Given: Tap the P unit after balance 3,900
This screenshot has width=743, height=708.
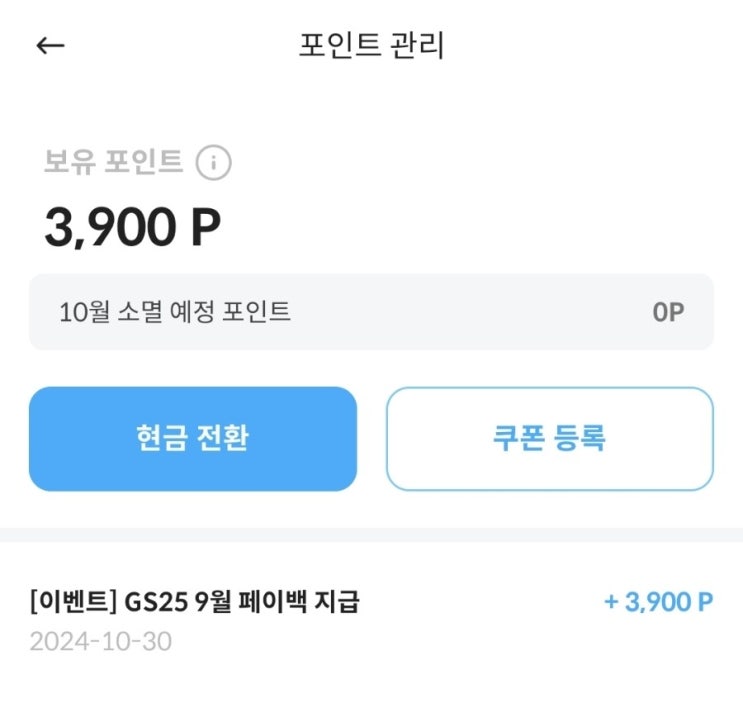Looking at the screenshot, I should [x=204, y=229].
